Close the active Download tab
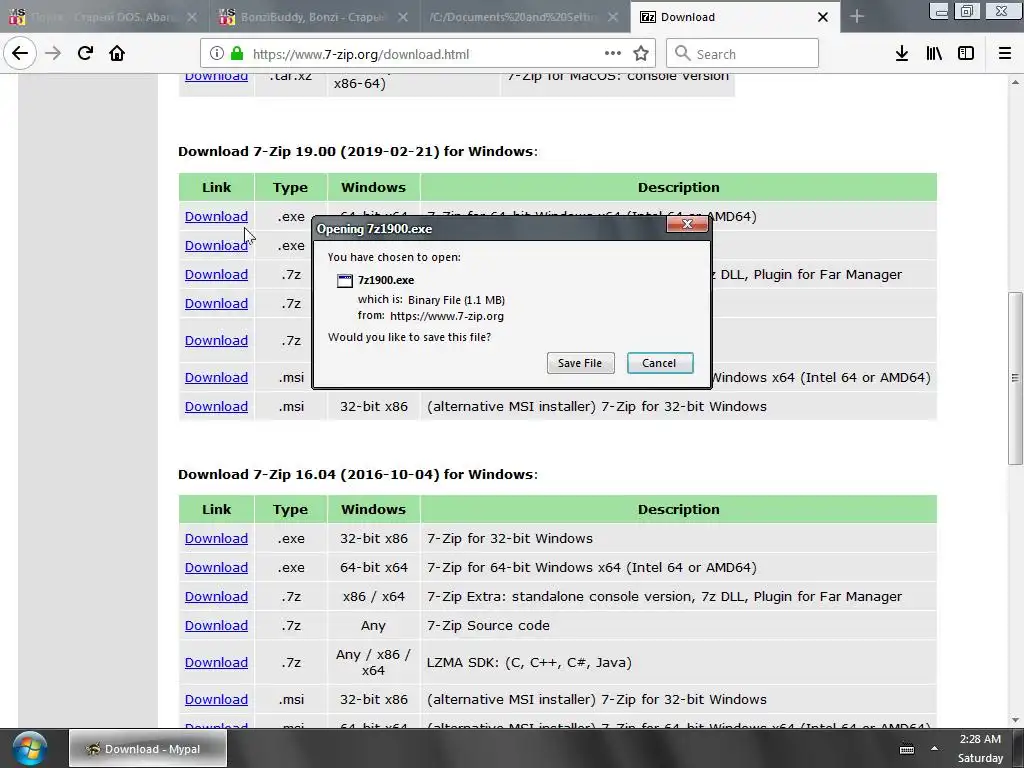 point(823,17)
